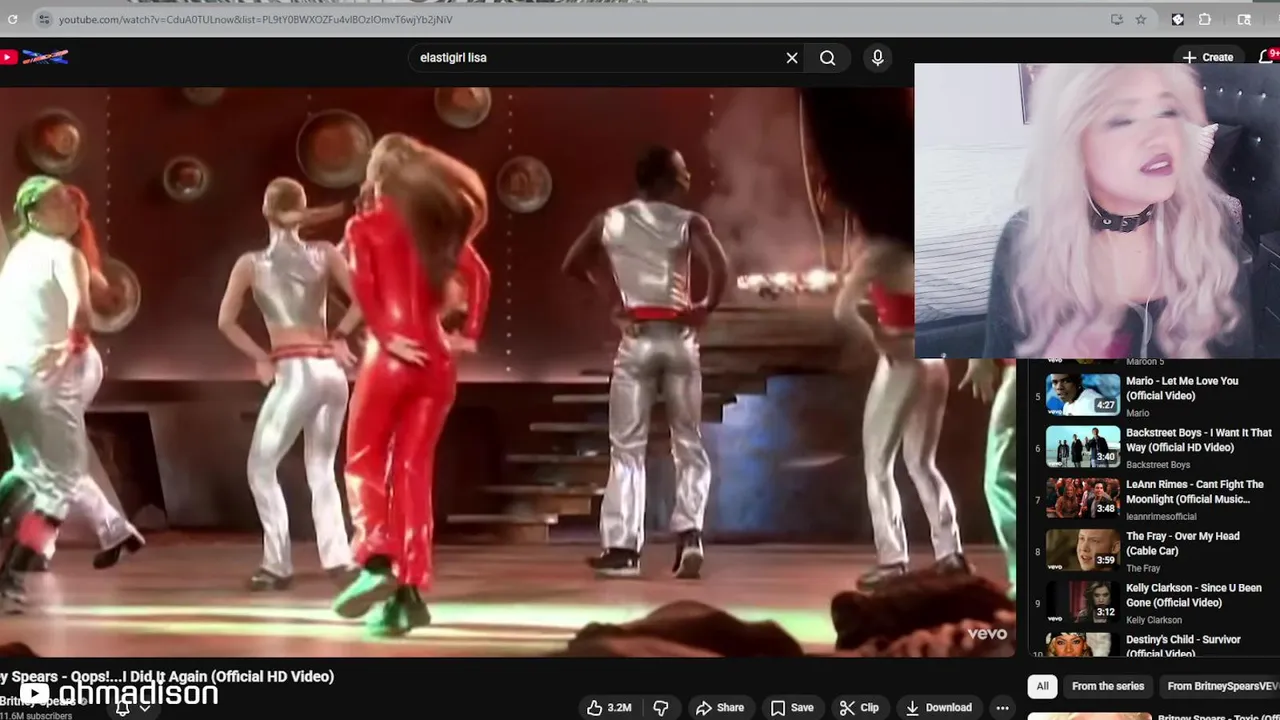Viewport: 1280px width, 720px height.
Task: Open LeAnn Rimes Cant Fight The Moonlight thumbnail
Action: click(1083, 498)
